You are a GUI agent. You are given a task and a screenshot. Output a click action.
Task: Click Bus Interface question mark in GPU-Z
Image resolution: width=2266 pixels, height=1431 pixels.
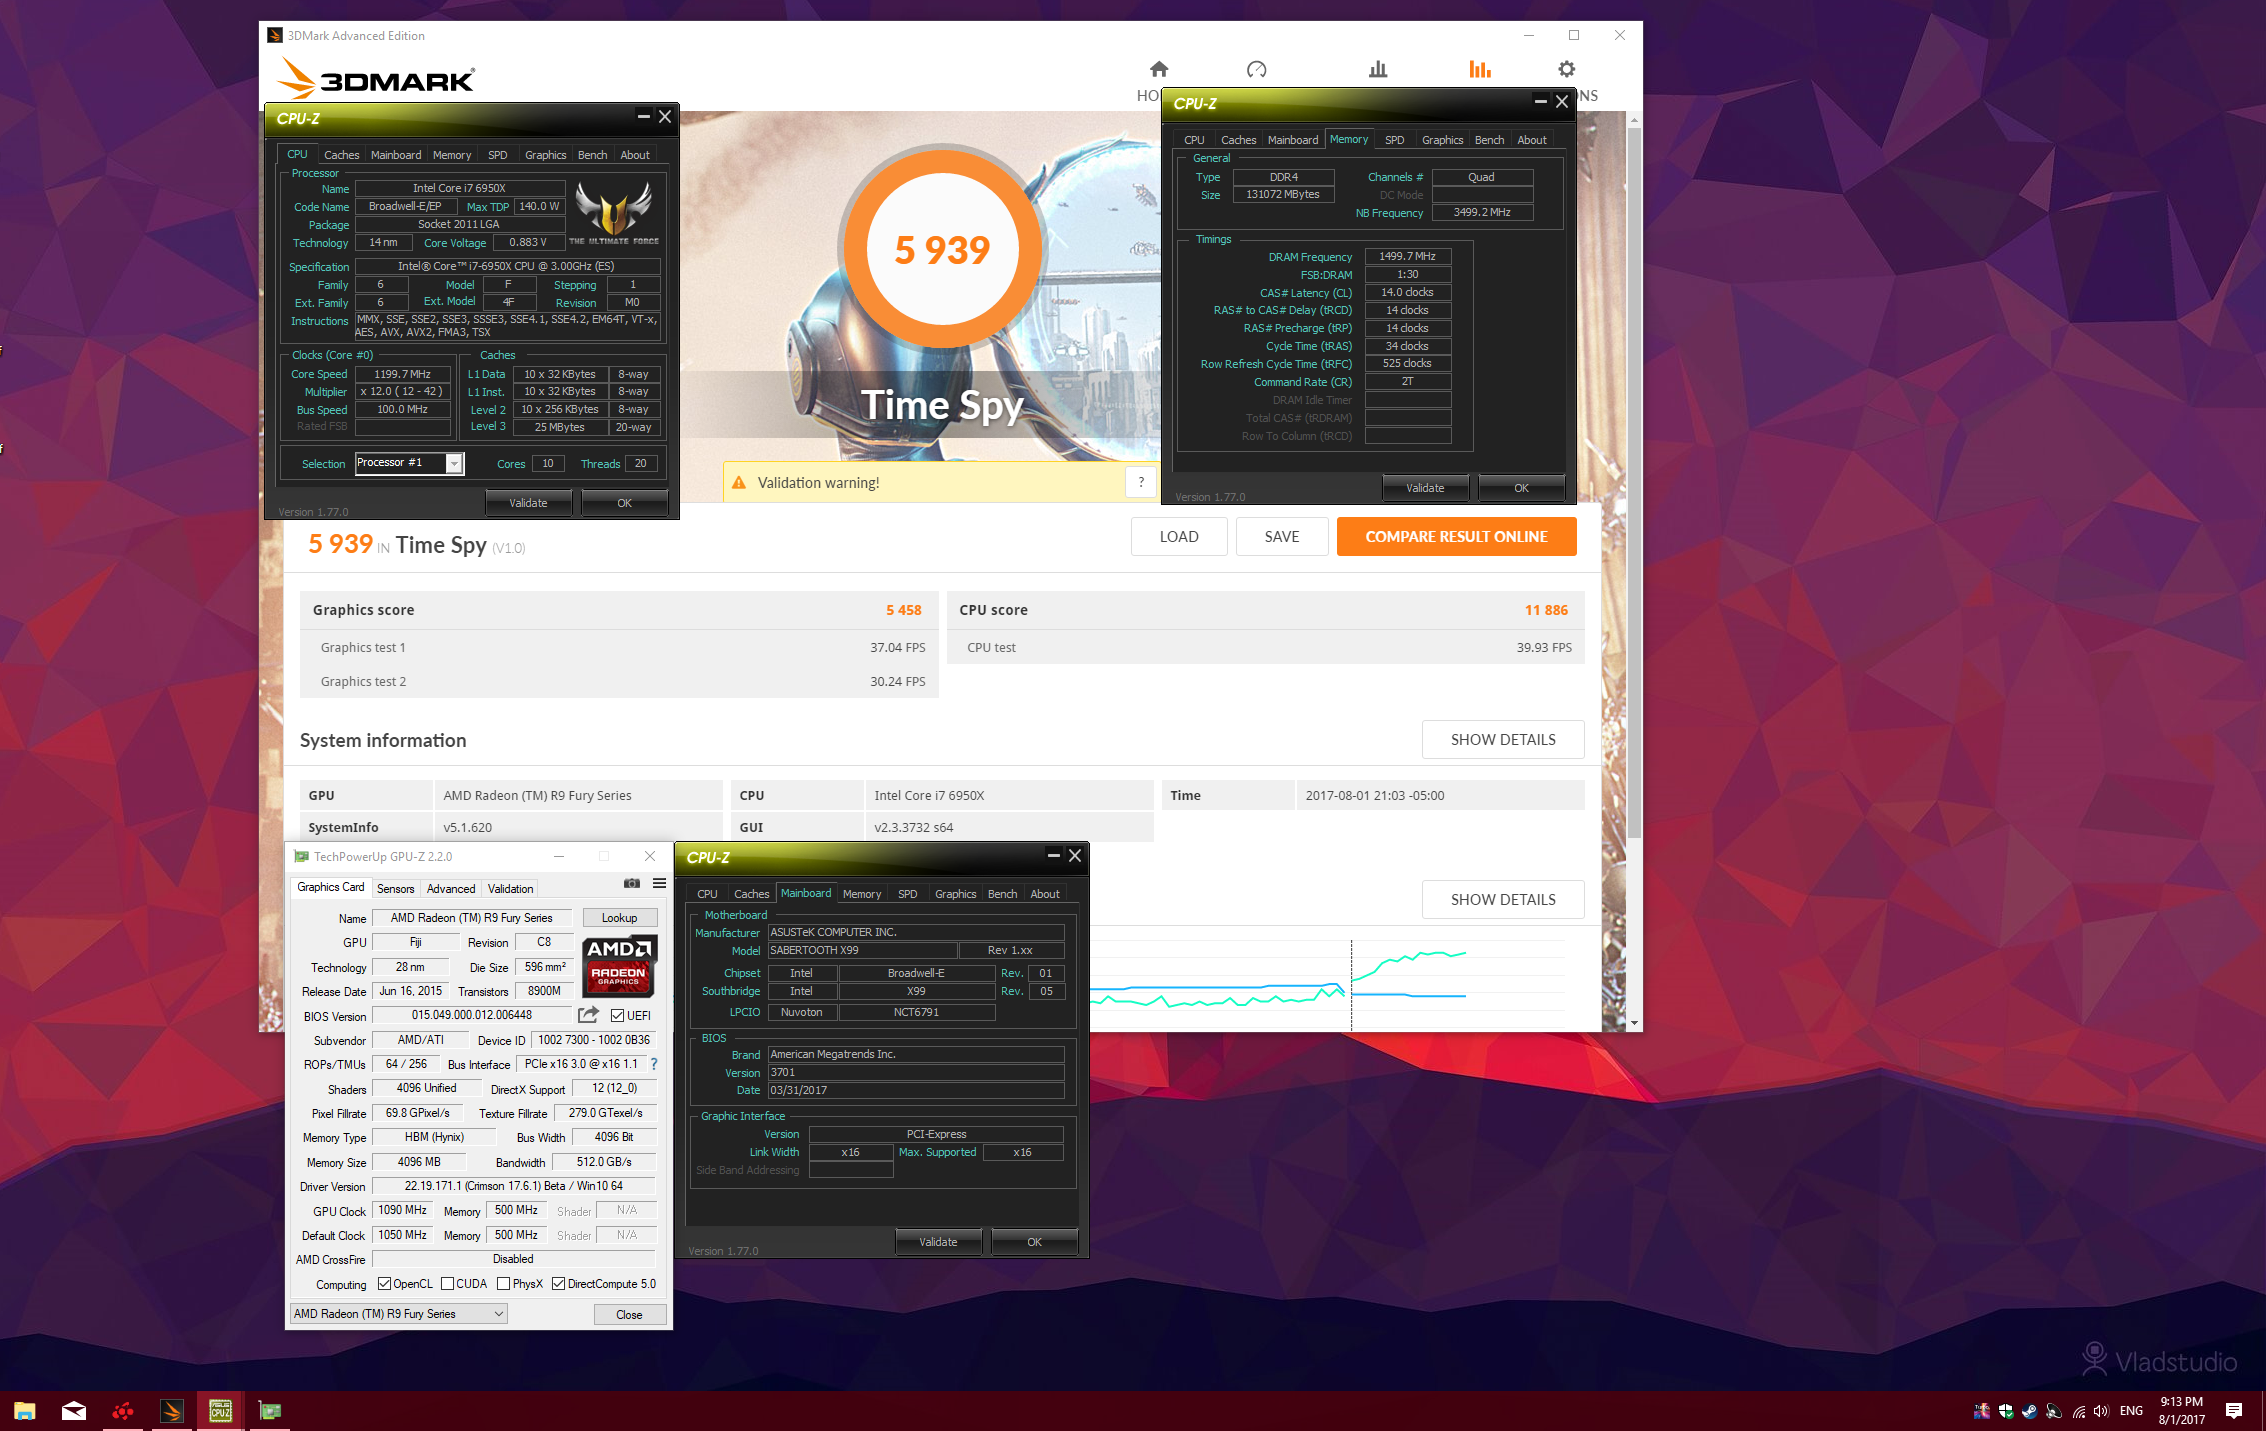click(654, 1064)
